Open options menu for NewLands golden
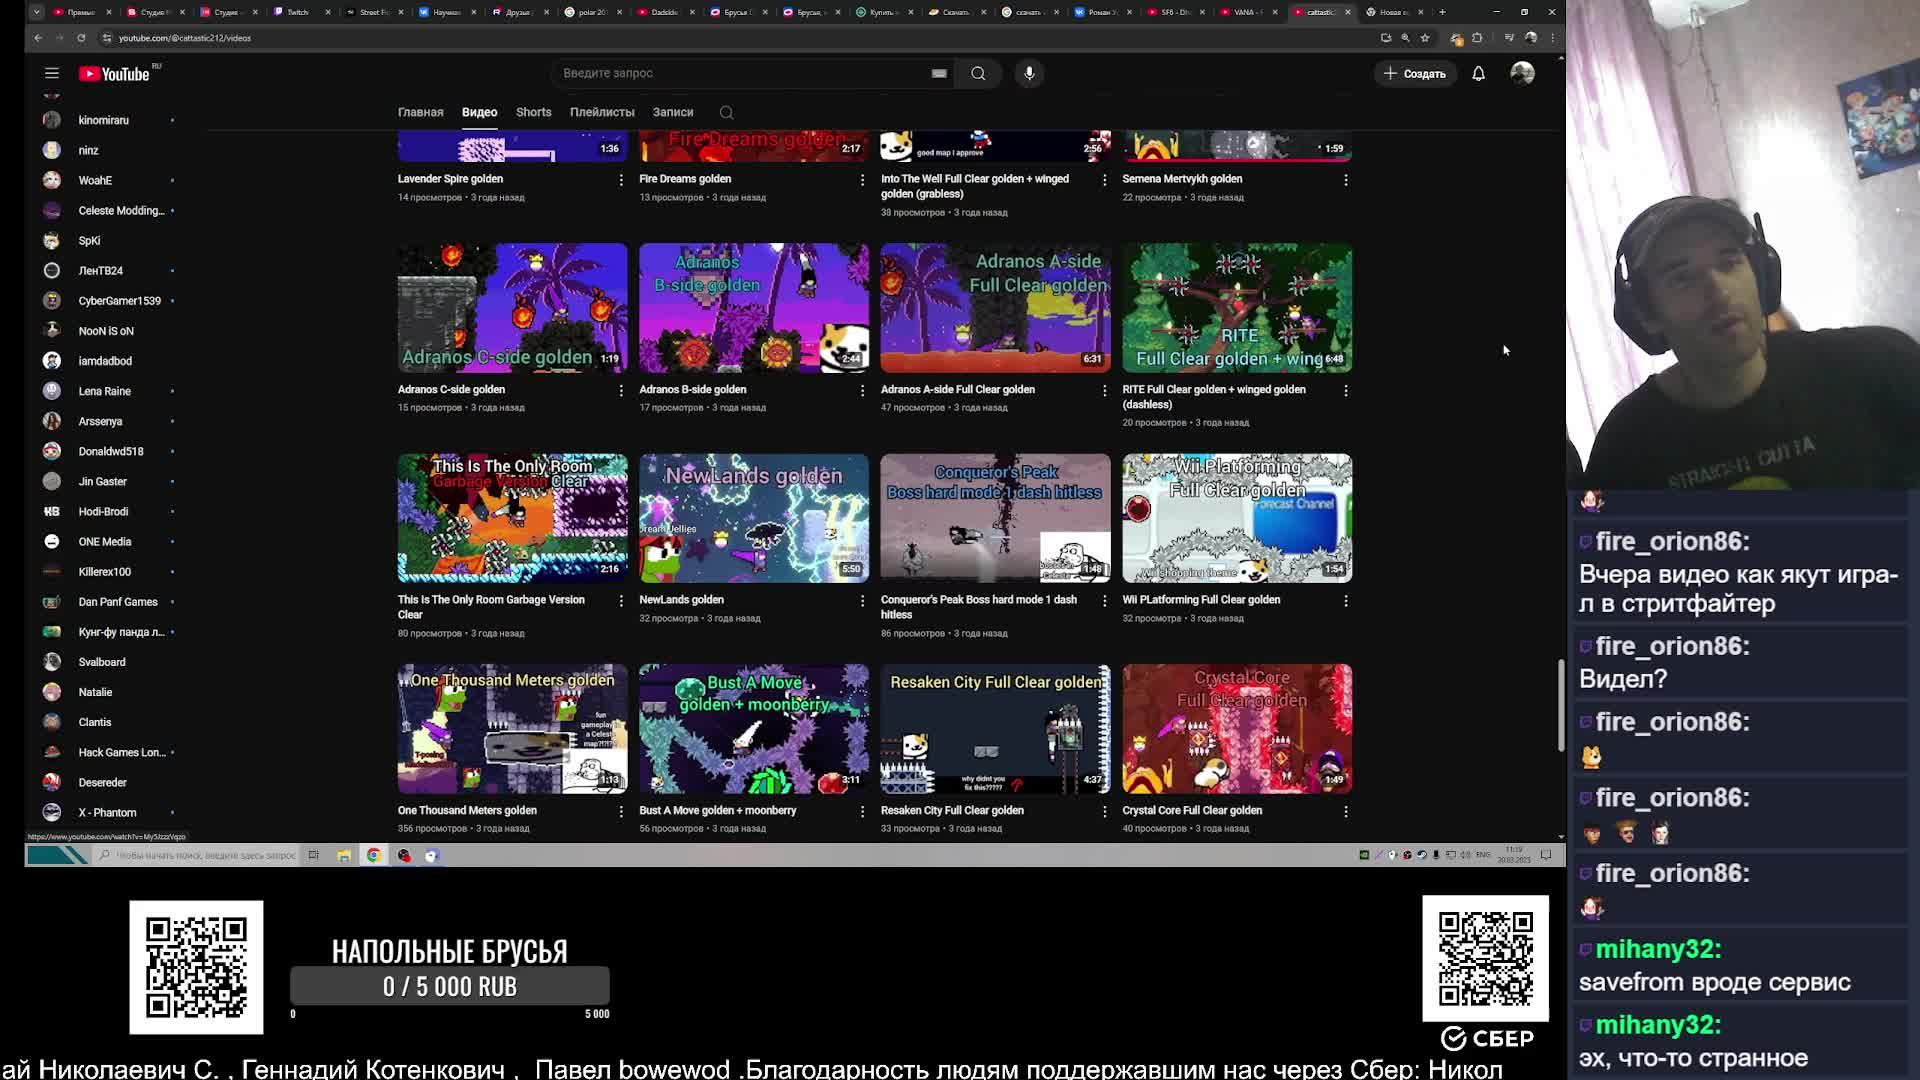 862,601
